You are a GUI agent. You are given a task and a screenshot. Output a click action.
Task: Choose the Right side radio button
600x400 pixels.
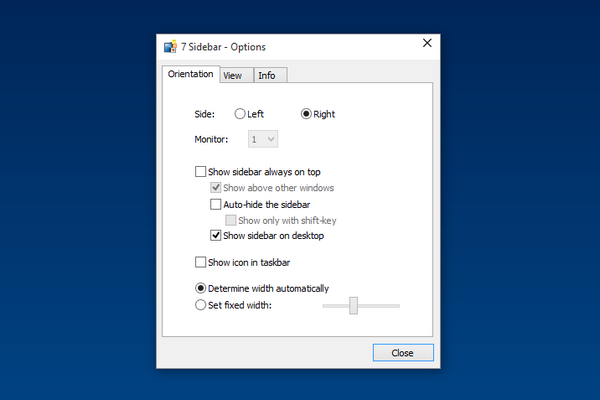(x=307, y=114)
